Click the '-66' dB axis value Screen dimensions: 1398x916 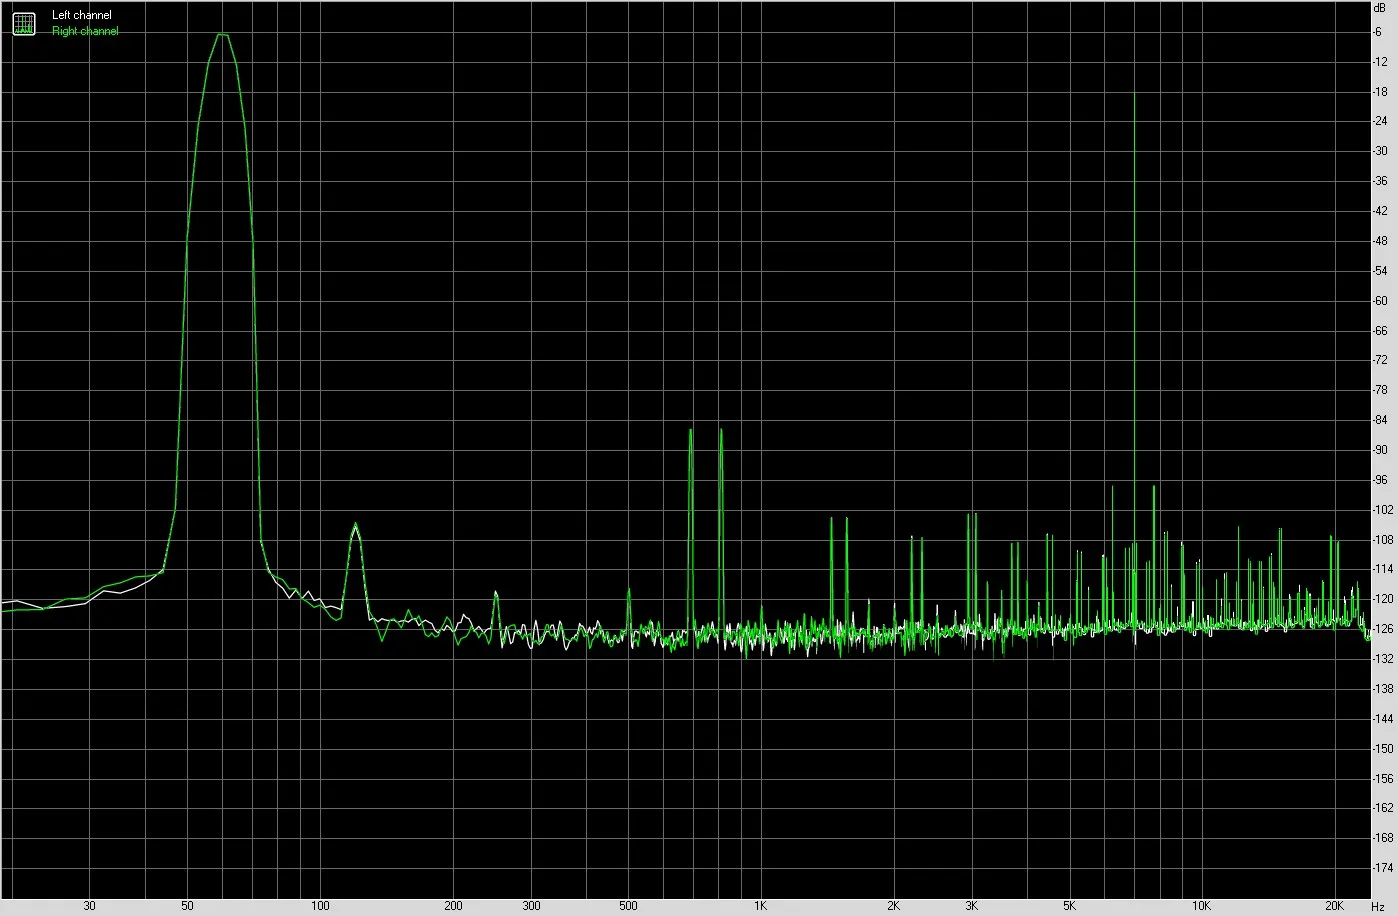click(x=1381, y=331)
